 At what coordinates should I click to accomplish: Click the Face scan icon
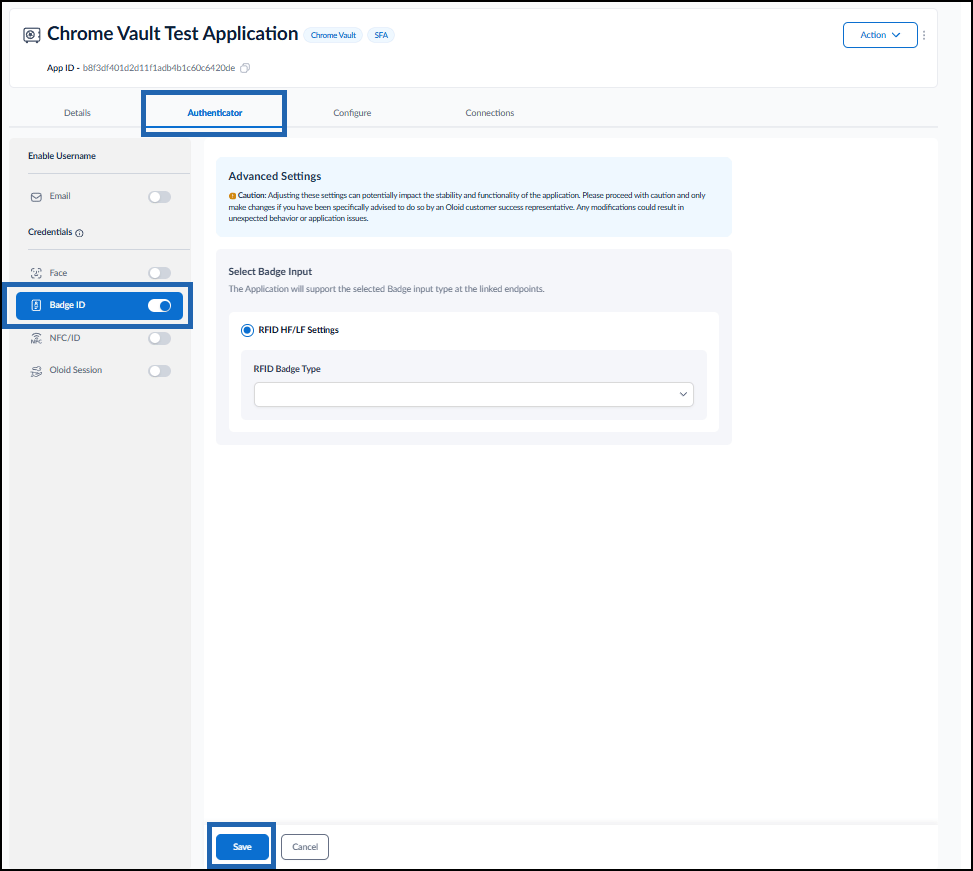click(x=36, y=273)
